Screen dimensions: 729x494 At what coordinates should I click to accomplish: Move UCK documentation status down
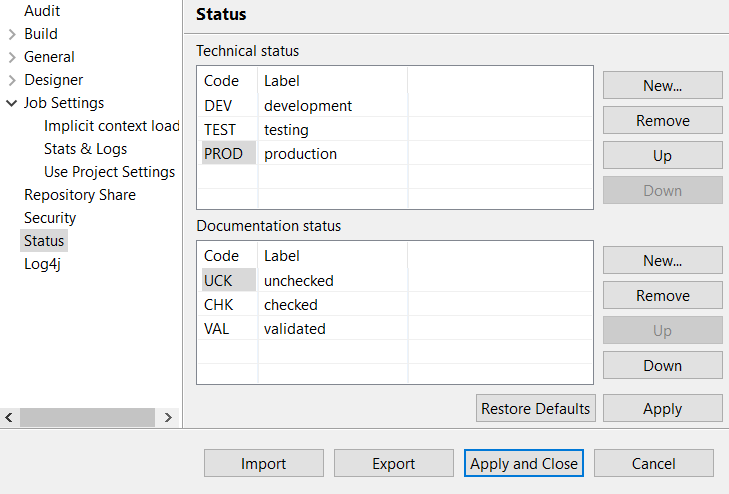click(x=662, y=366)
